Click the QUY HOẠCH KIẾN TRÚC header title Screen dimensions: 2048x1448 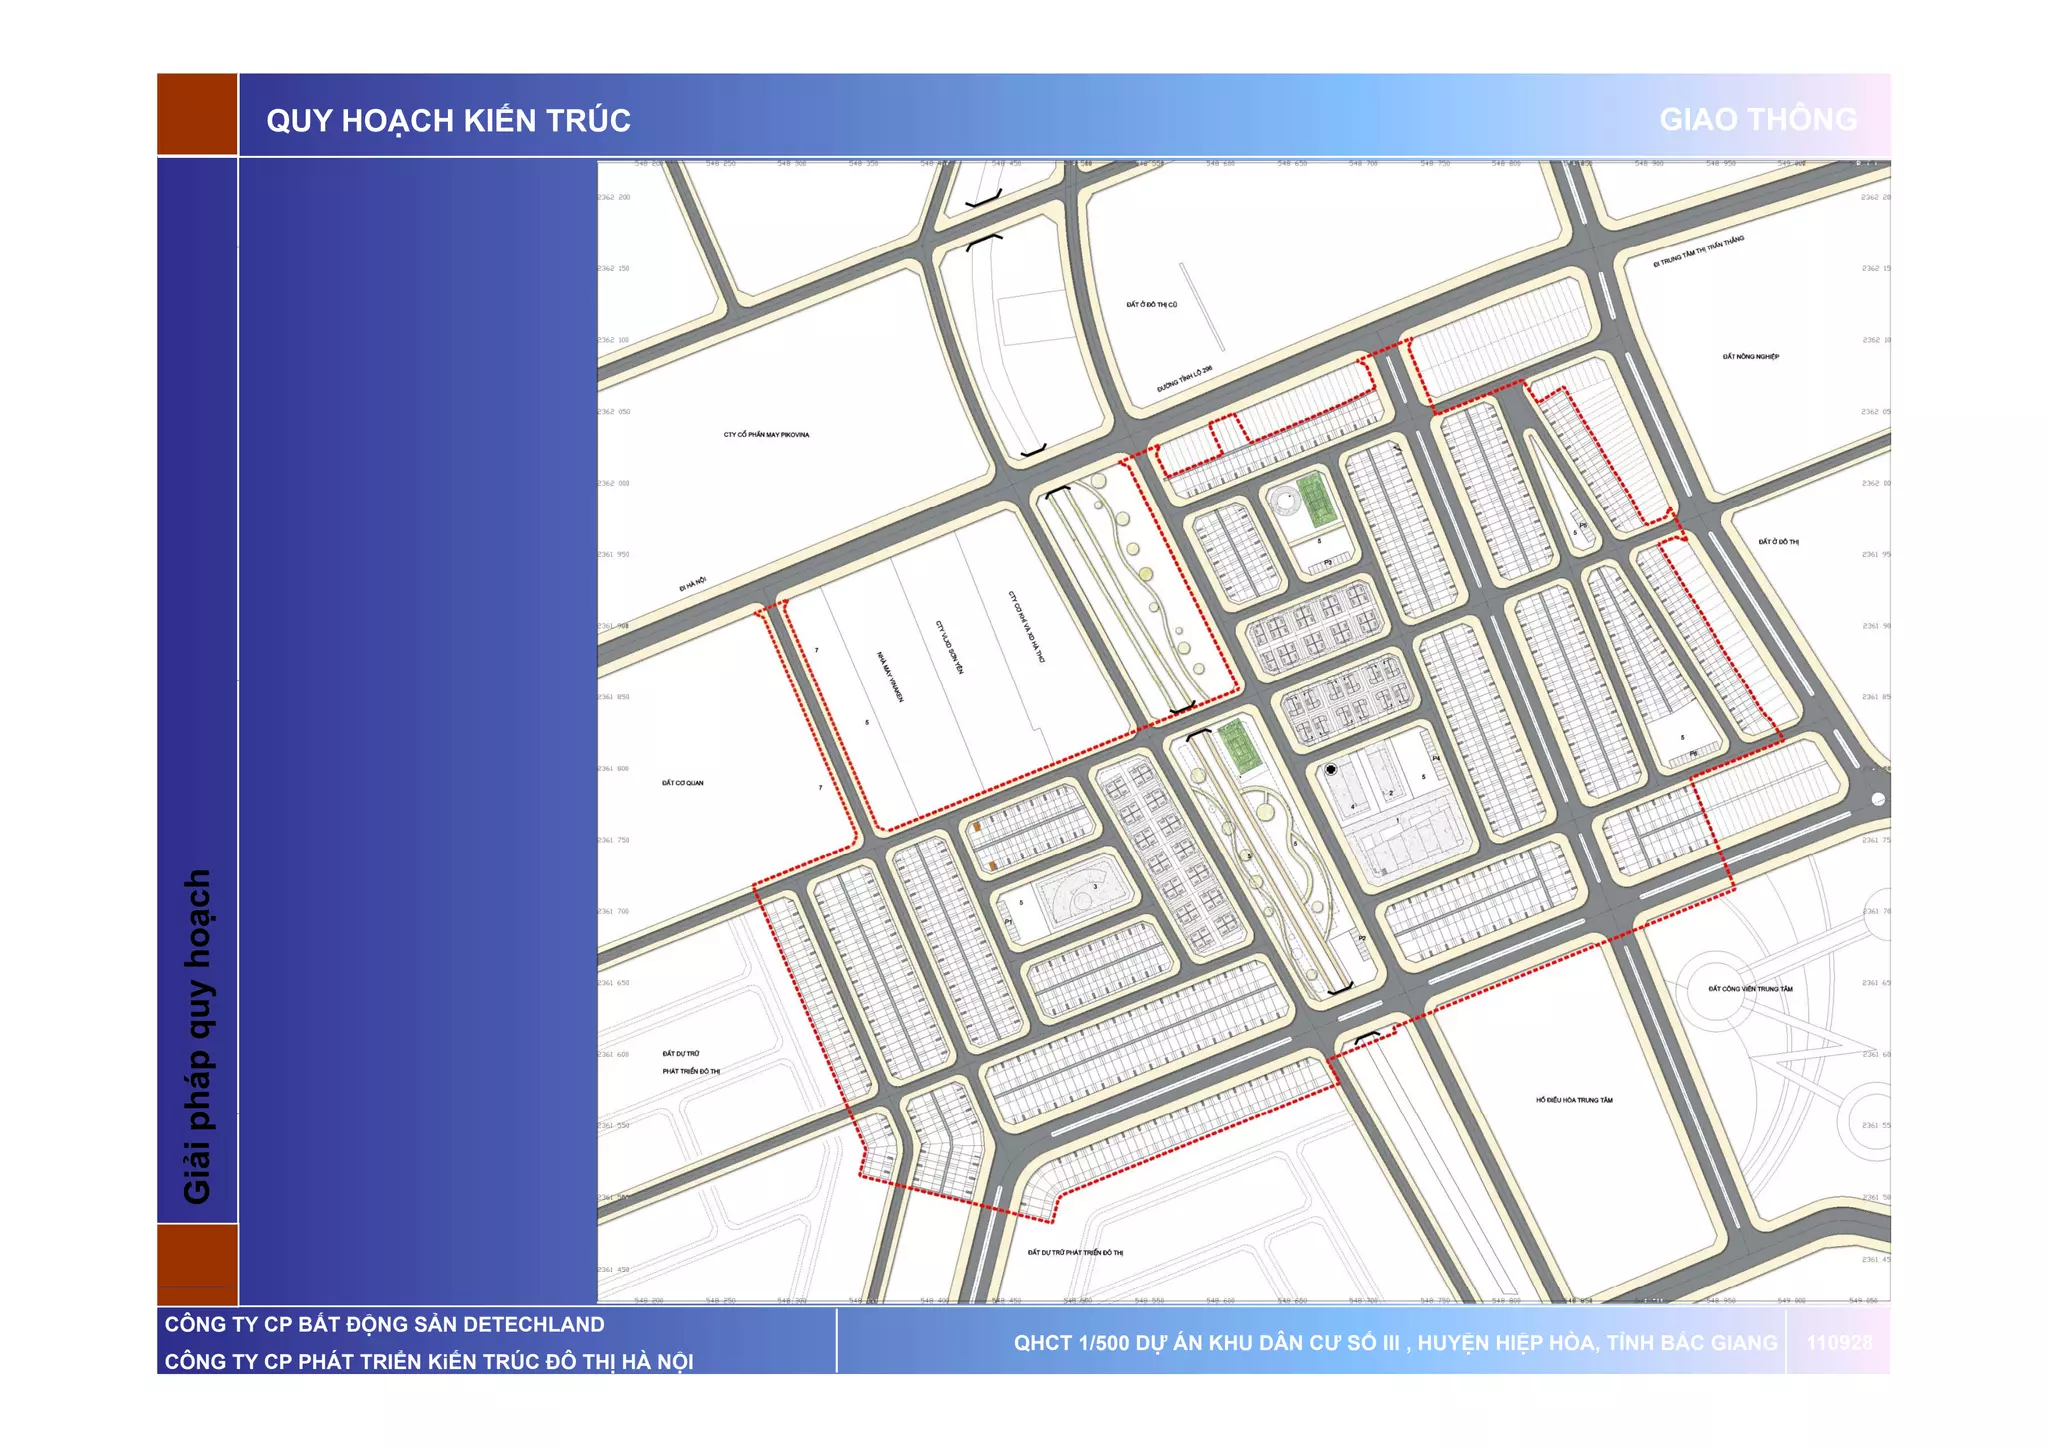(x=448, y=121)
